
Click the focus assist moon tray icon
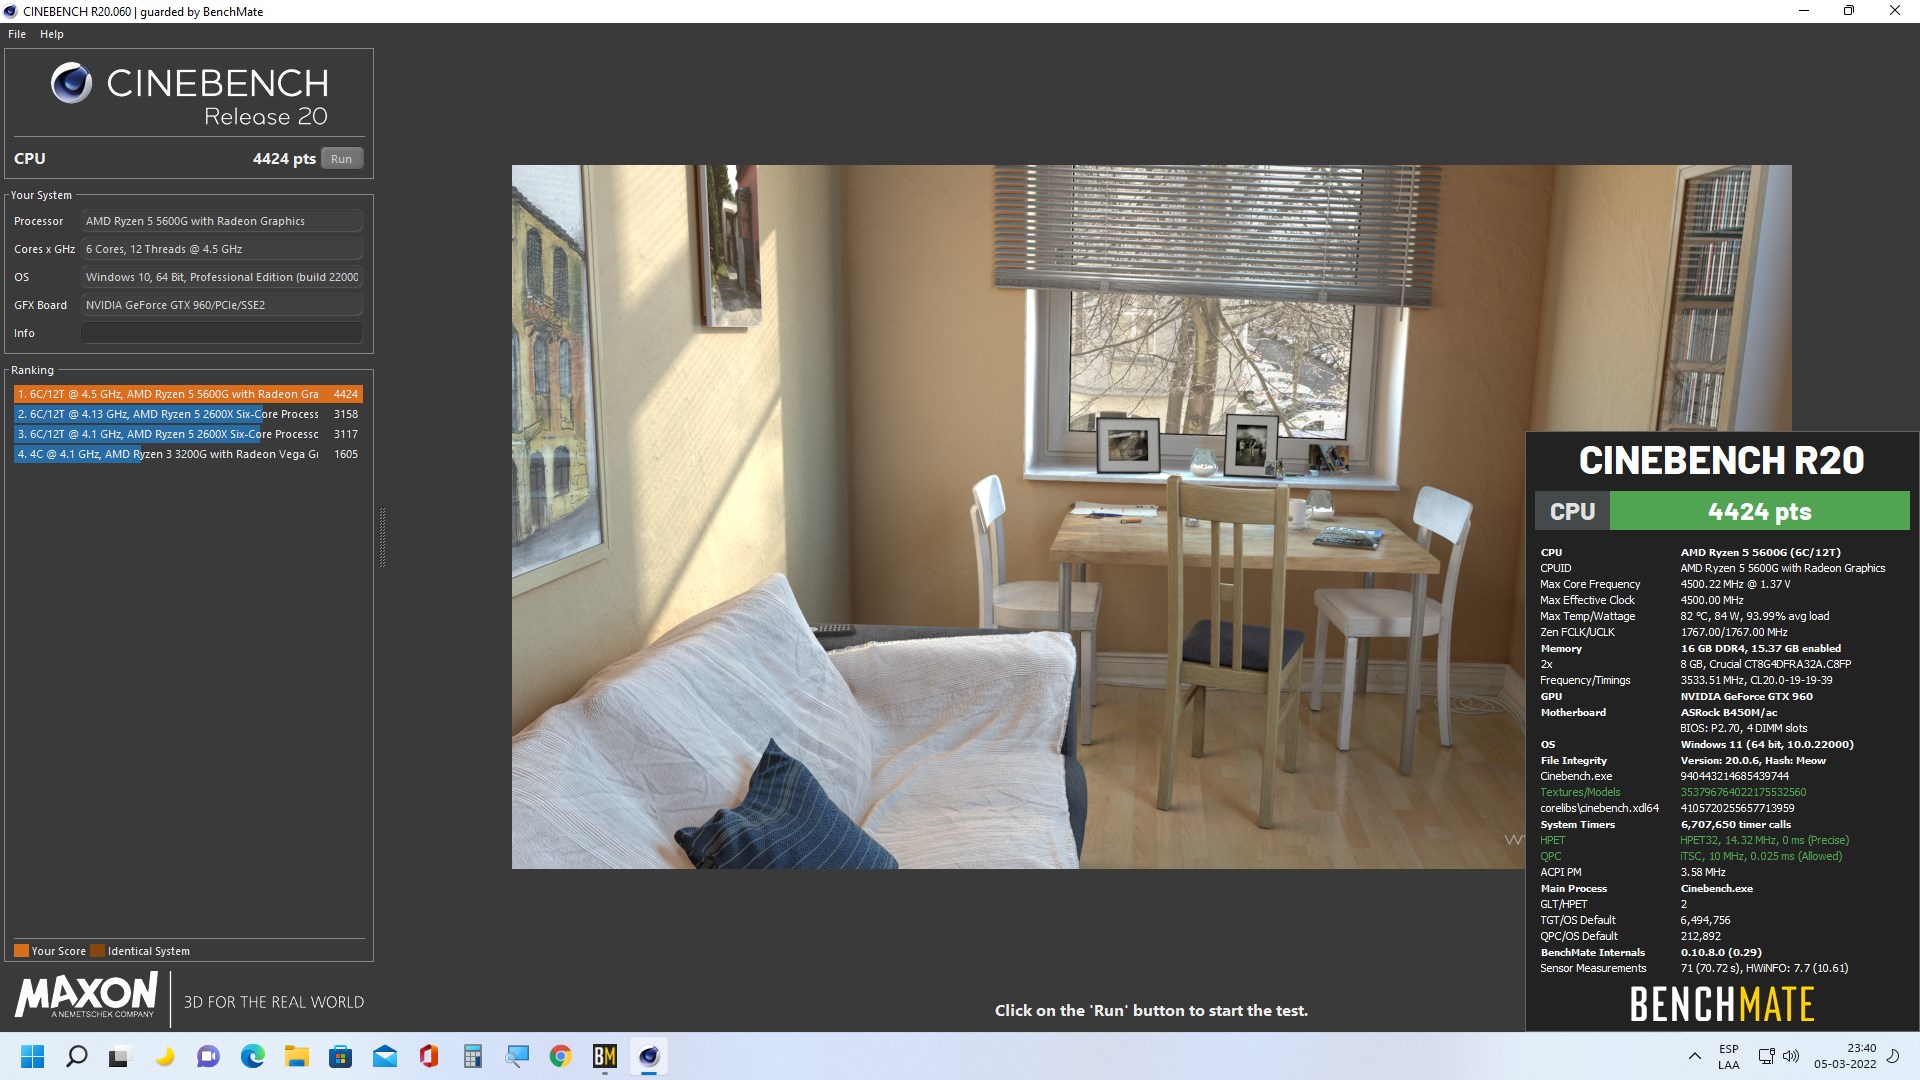[x=1892, y=1056]
